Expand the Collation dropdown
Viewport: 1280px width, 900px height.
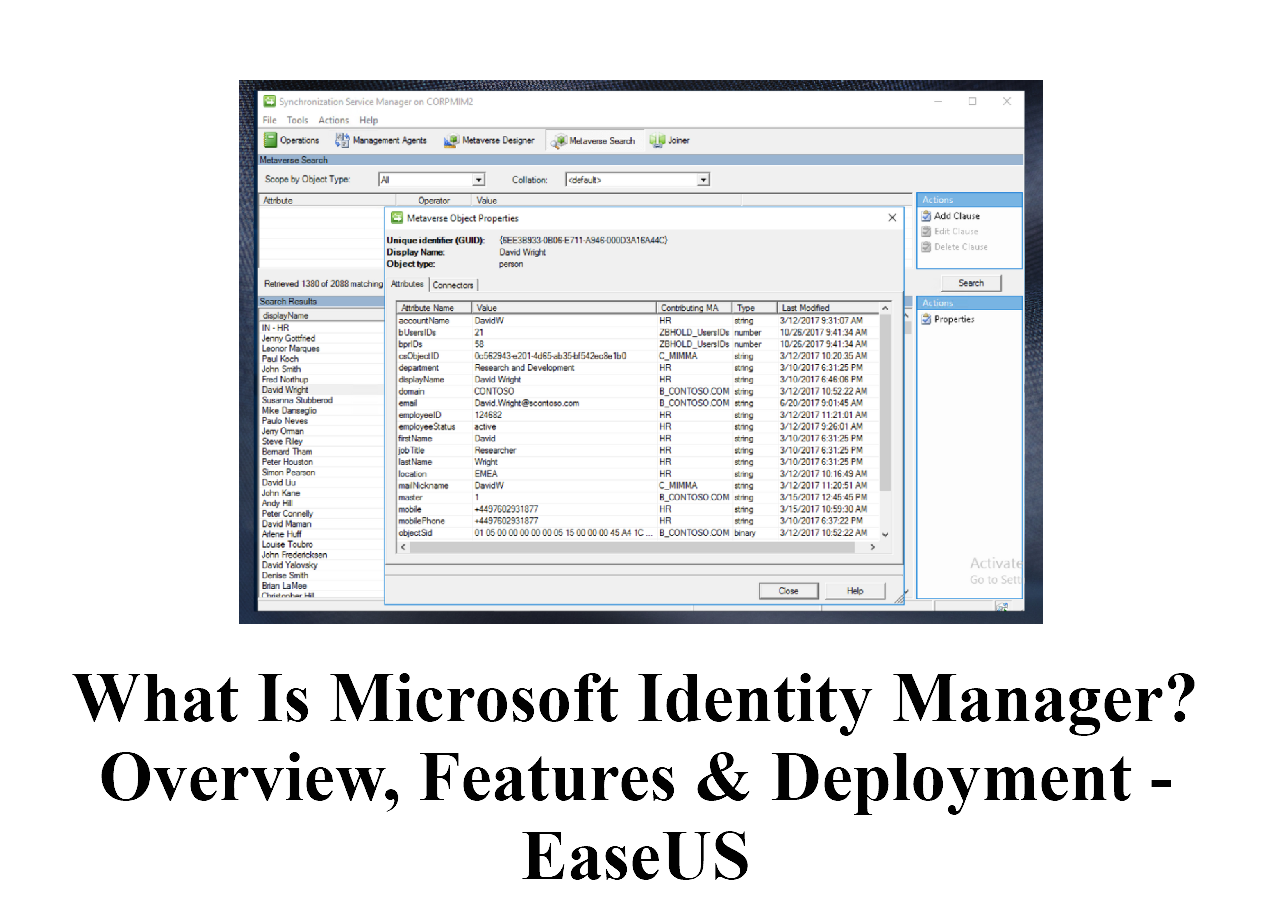pos(703,180)
